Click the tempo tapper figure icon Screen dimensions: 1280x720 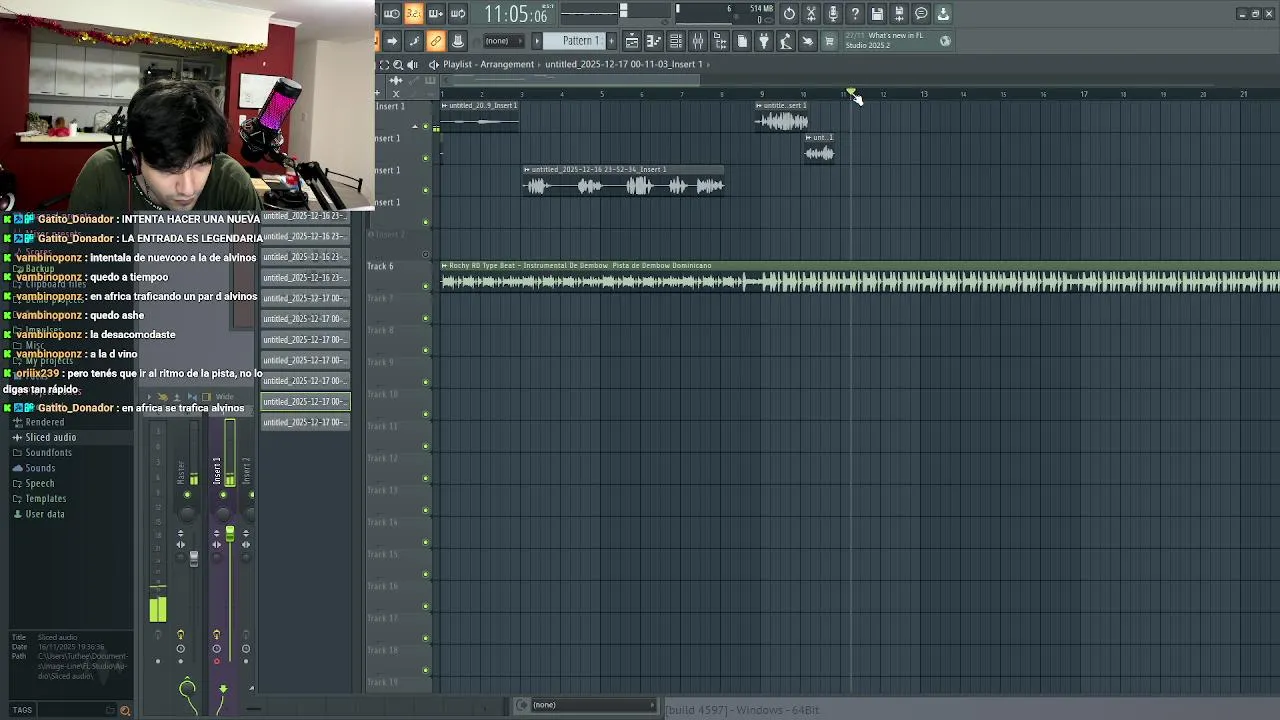786,41
